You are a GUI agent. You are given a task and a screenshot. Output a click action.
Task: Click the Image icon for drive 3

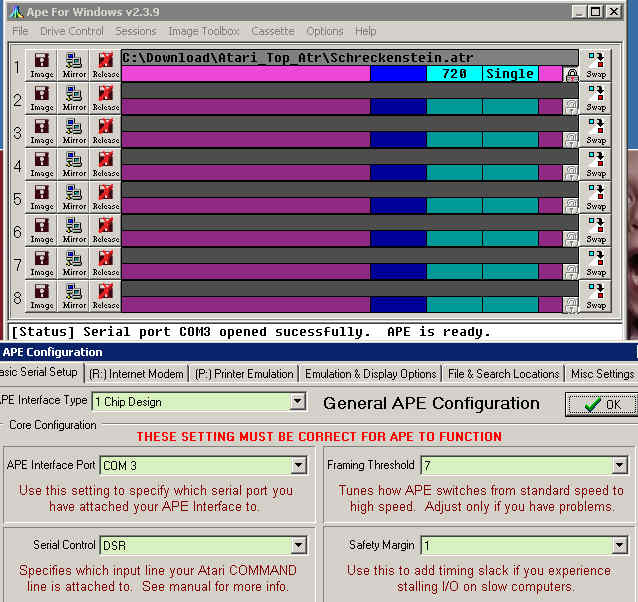(42, 131)
